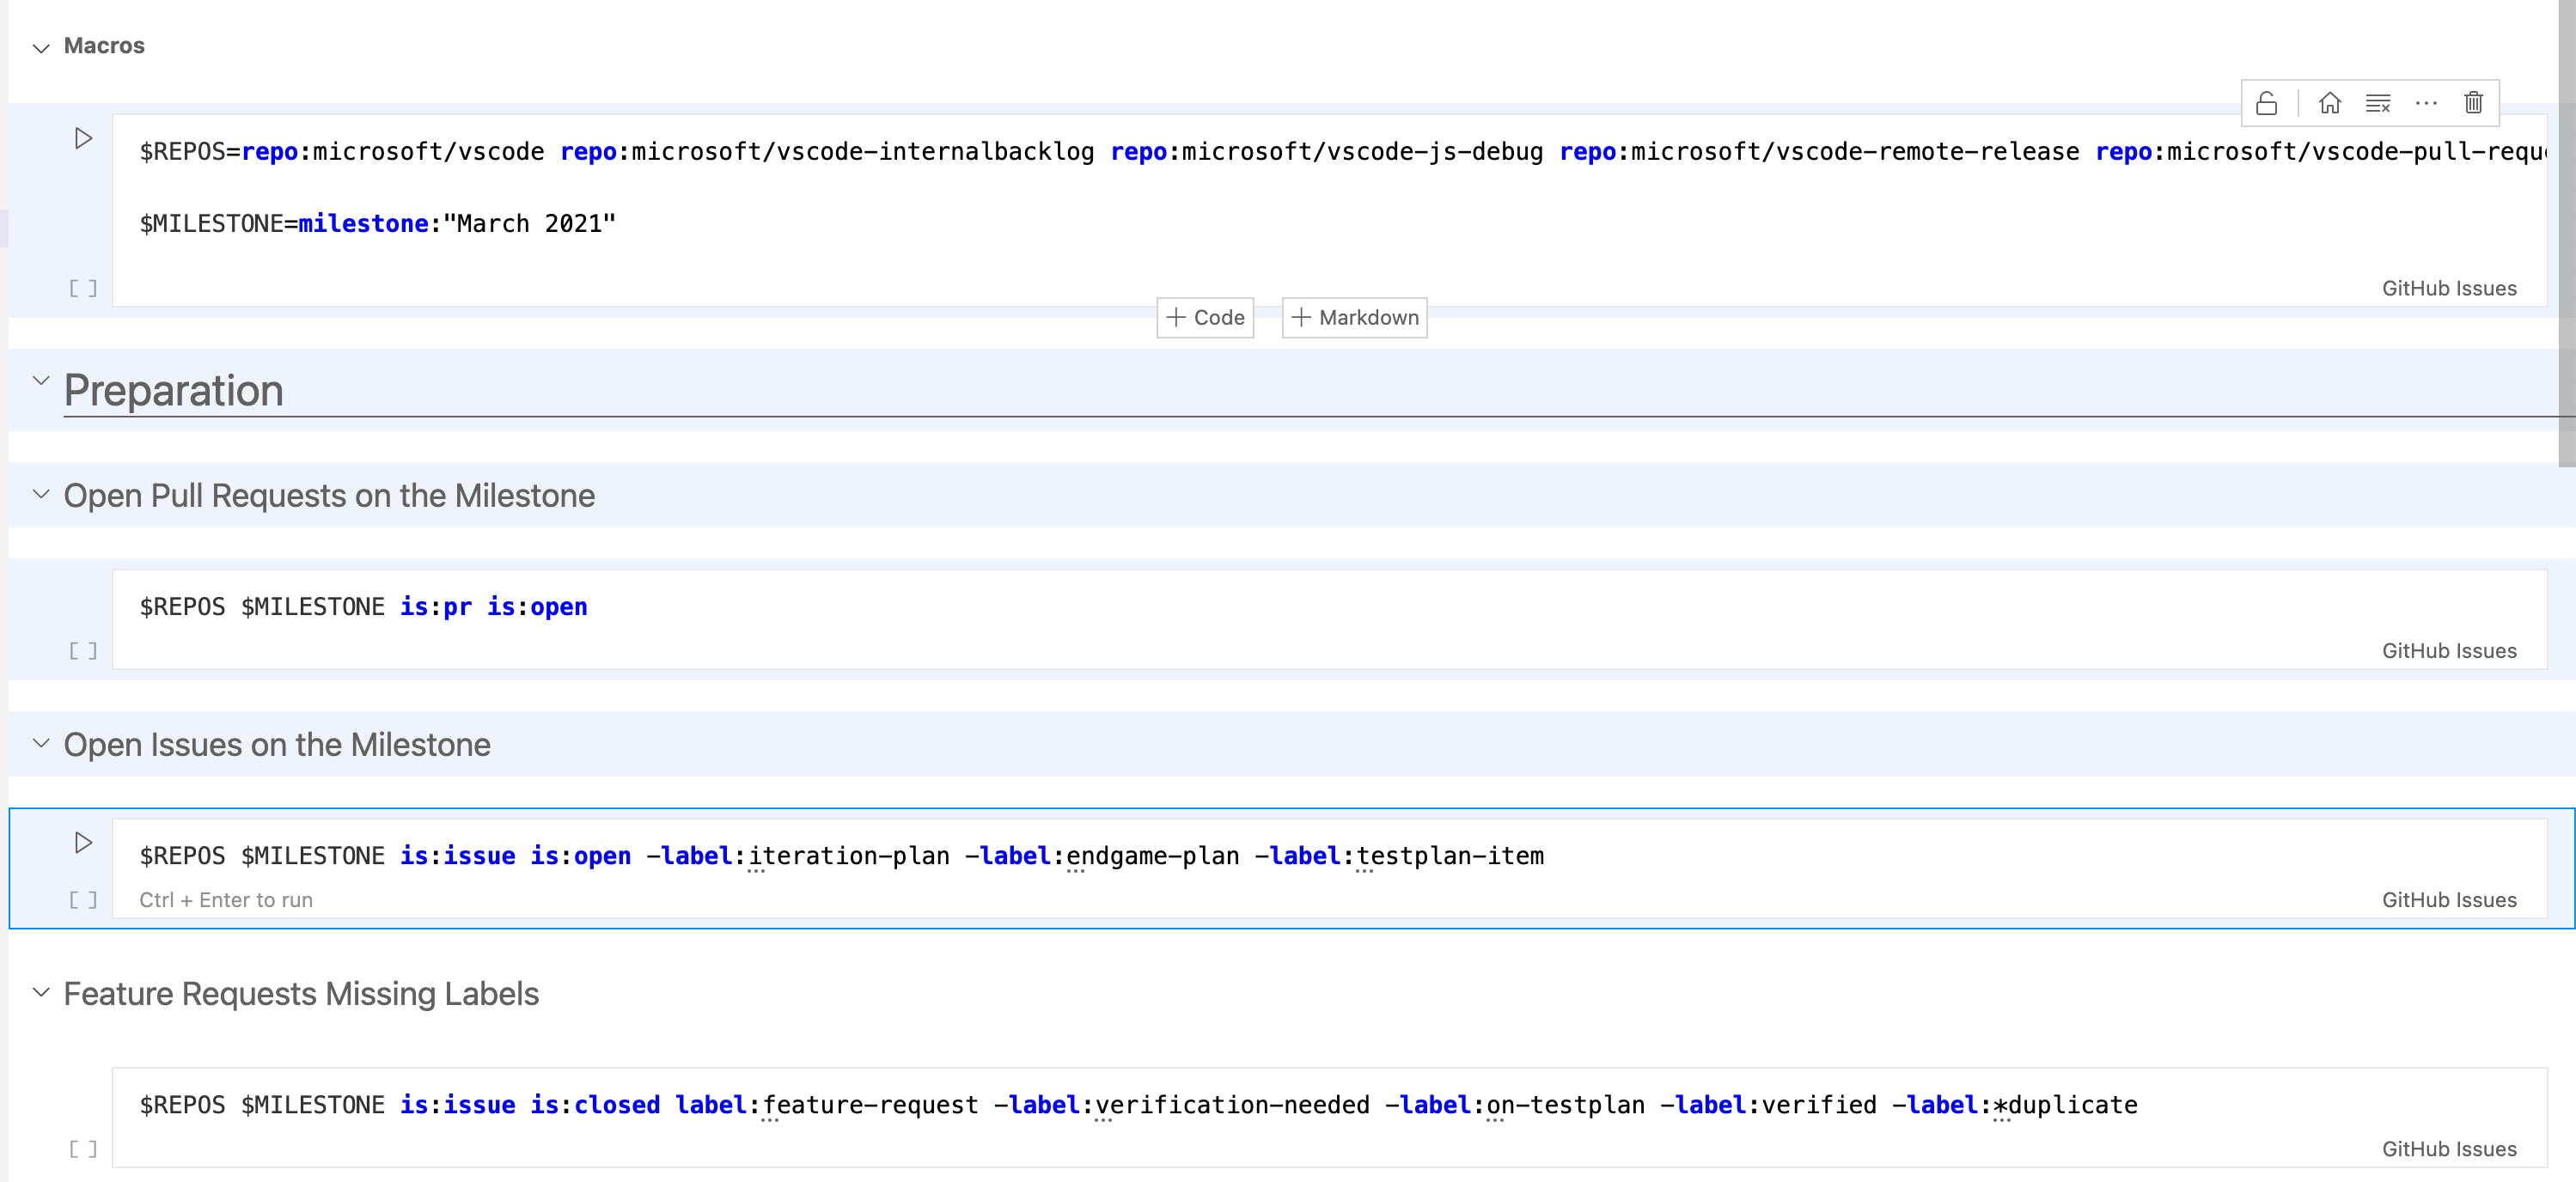2576x1182 pixels.
Task: Collapse the Preparation section
Action: [x=41, y=381]
